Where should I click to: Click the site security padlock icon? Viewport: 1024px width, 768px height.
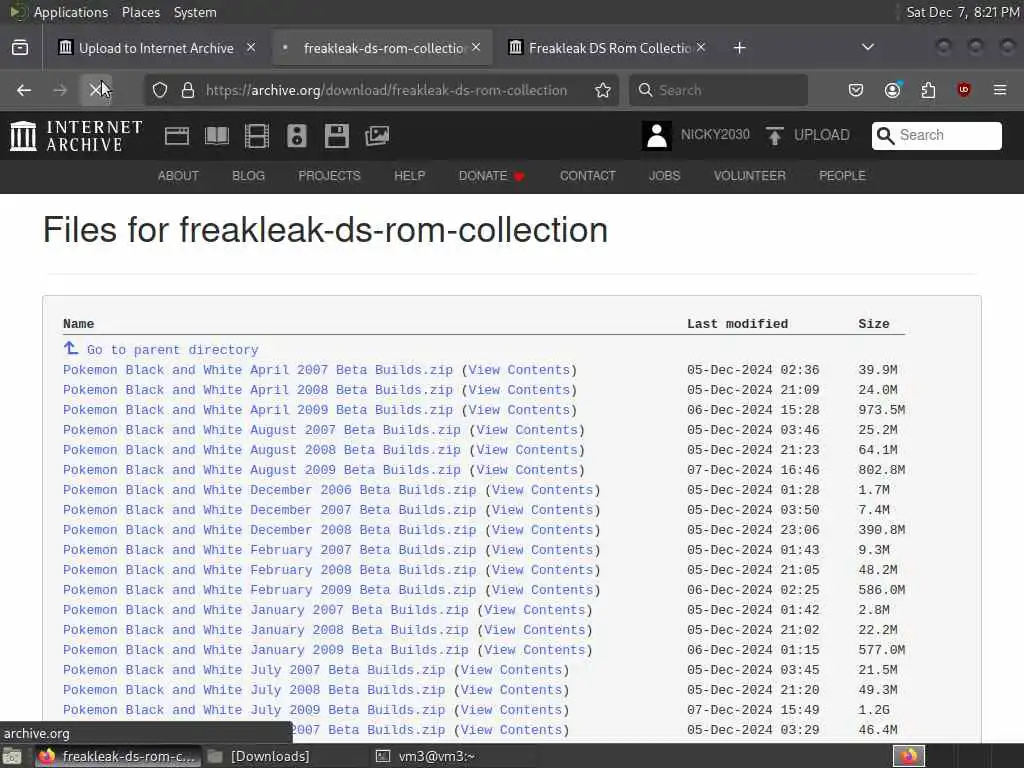click(188, 90)
